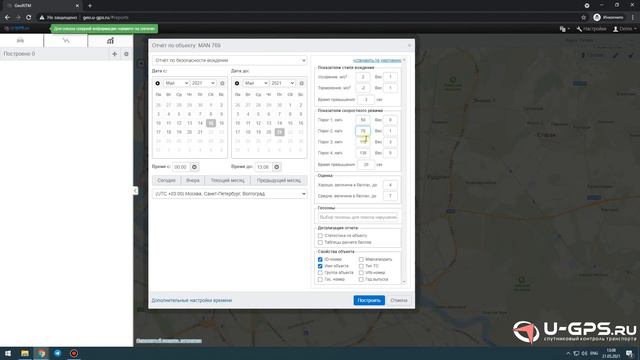
Task: Uncheck the 'Имя объекта' checkbox
Action: pos(320,266)
